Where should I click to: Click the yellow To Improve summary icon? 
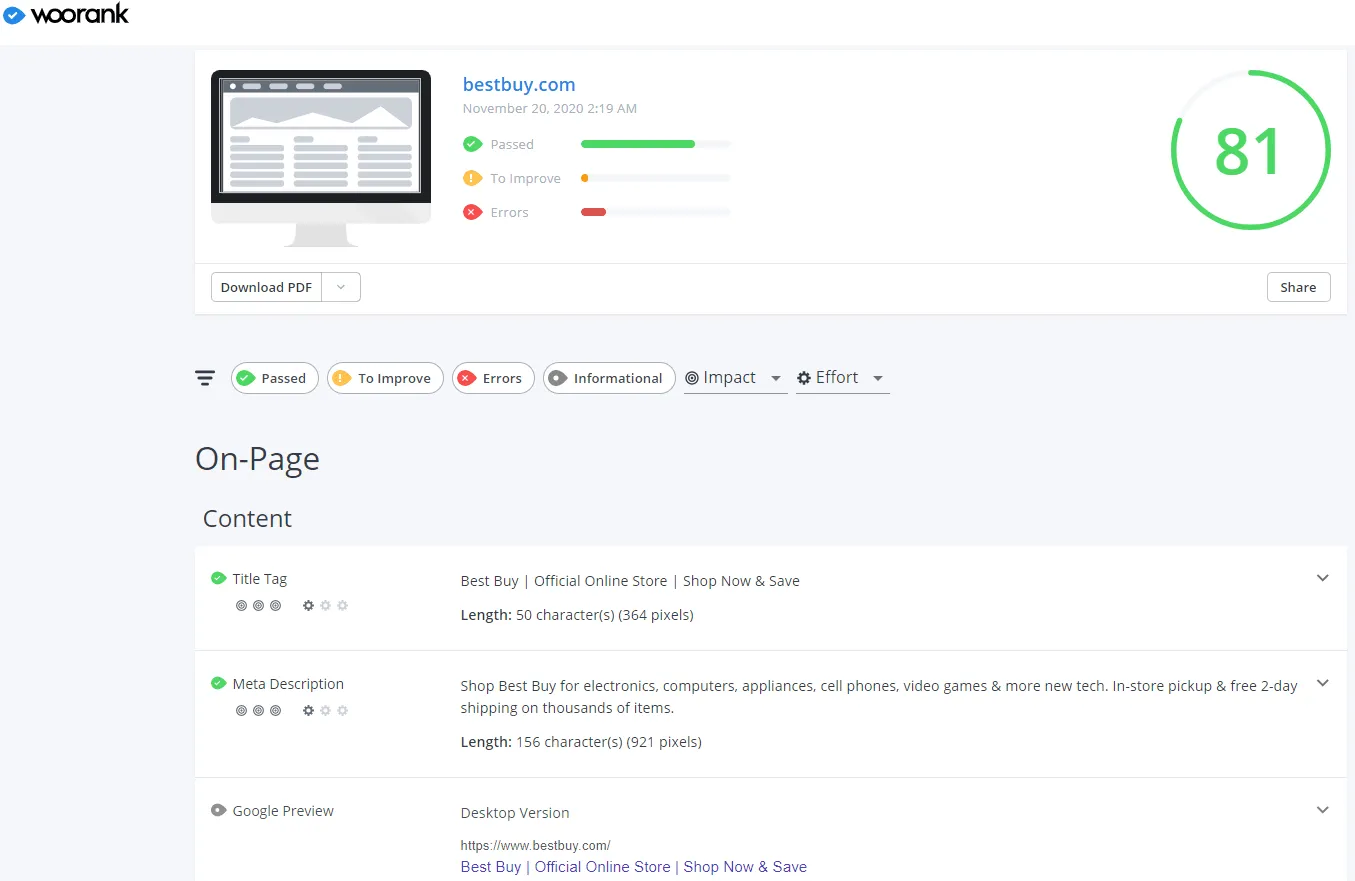[473, 178]
